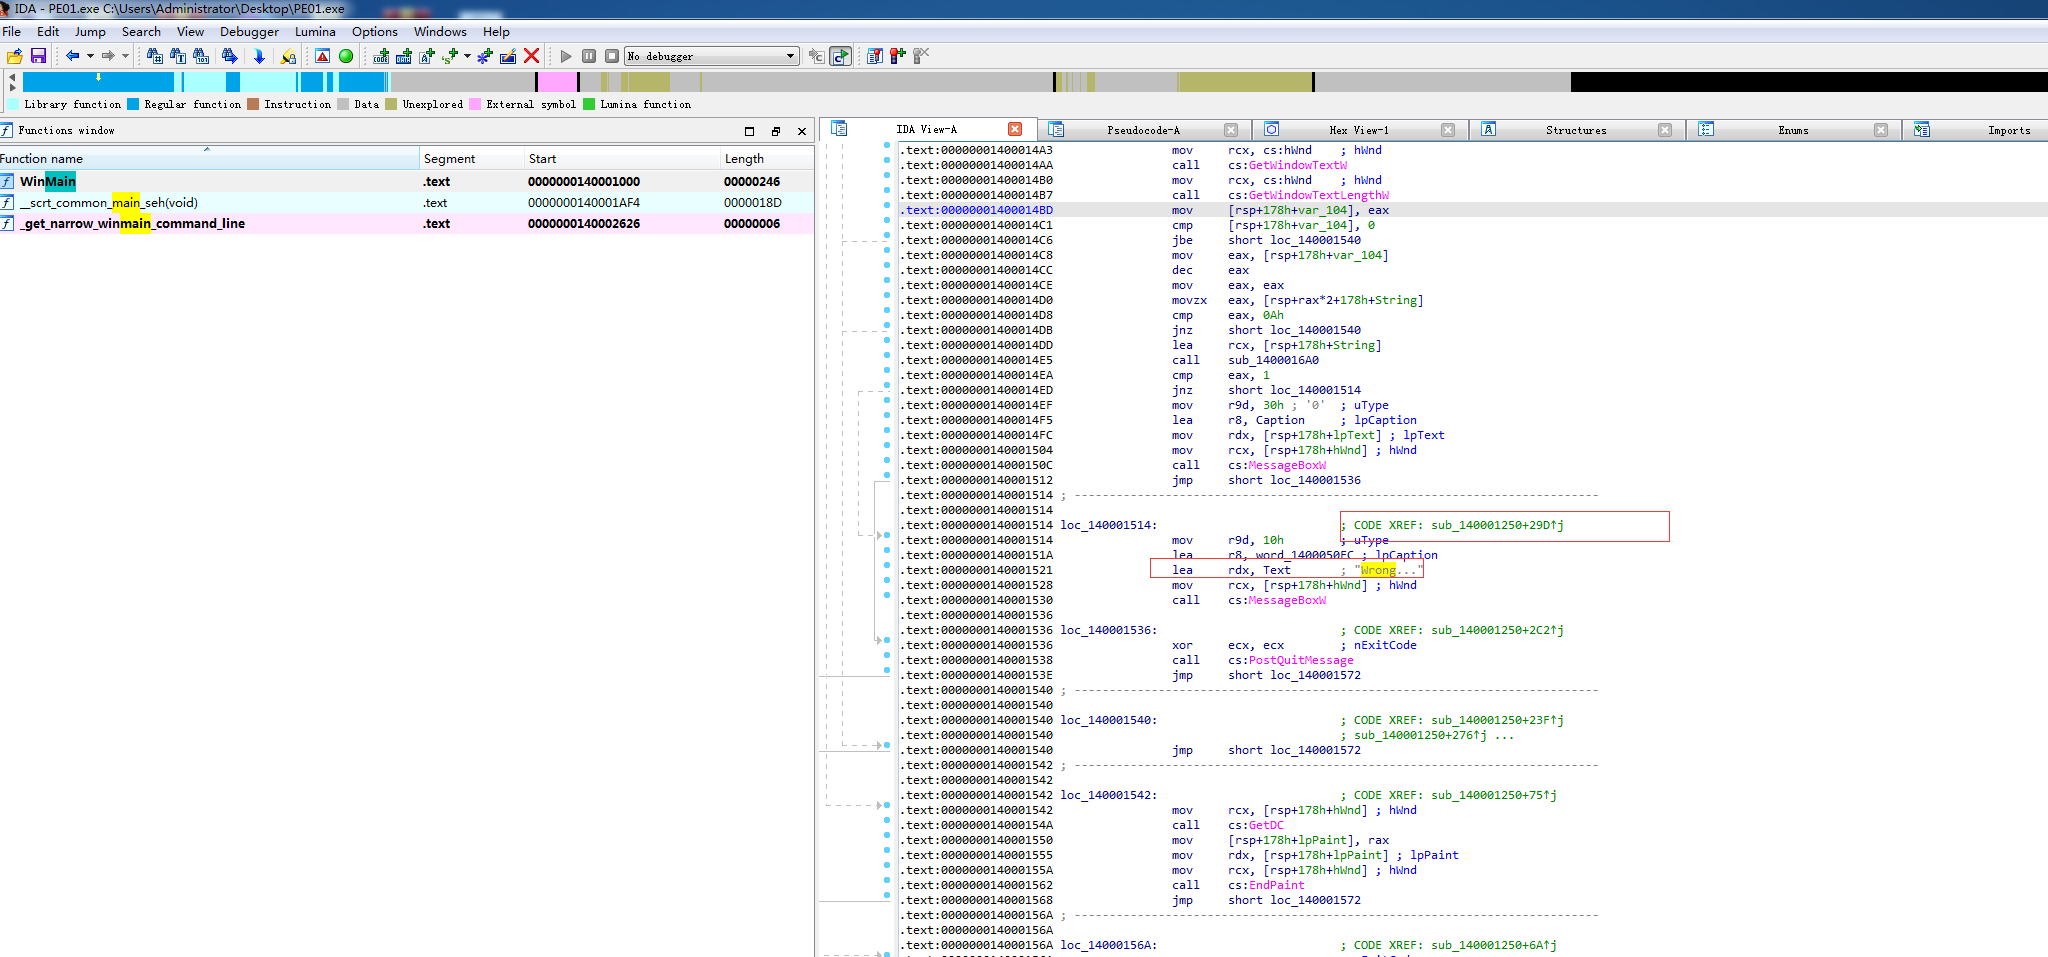The height and width of the screenshot is (957, 2048).
Task: Expand the back arrow history dropdown
Action: (90, 56)
